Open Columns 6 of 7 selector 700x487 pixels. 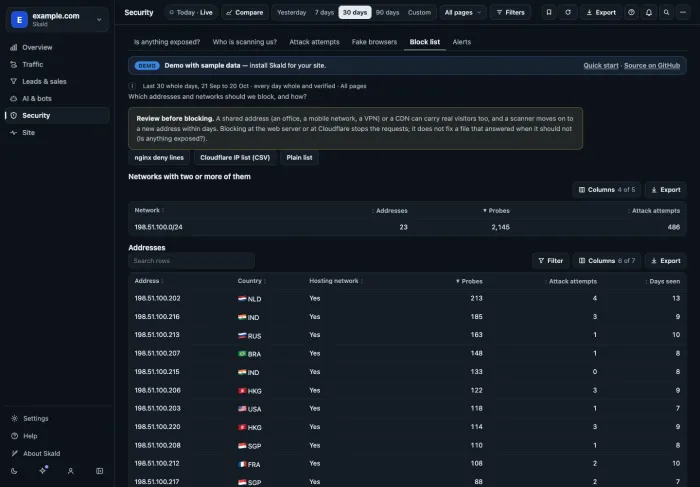(607, 261)
